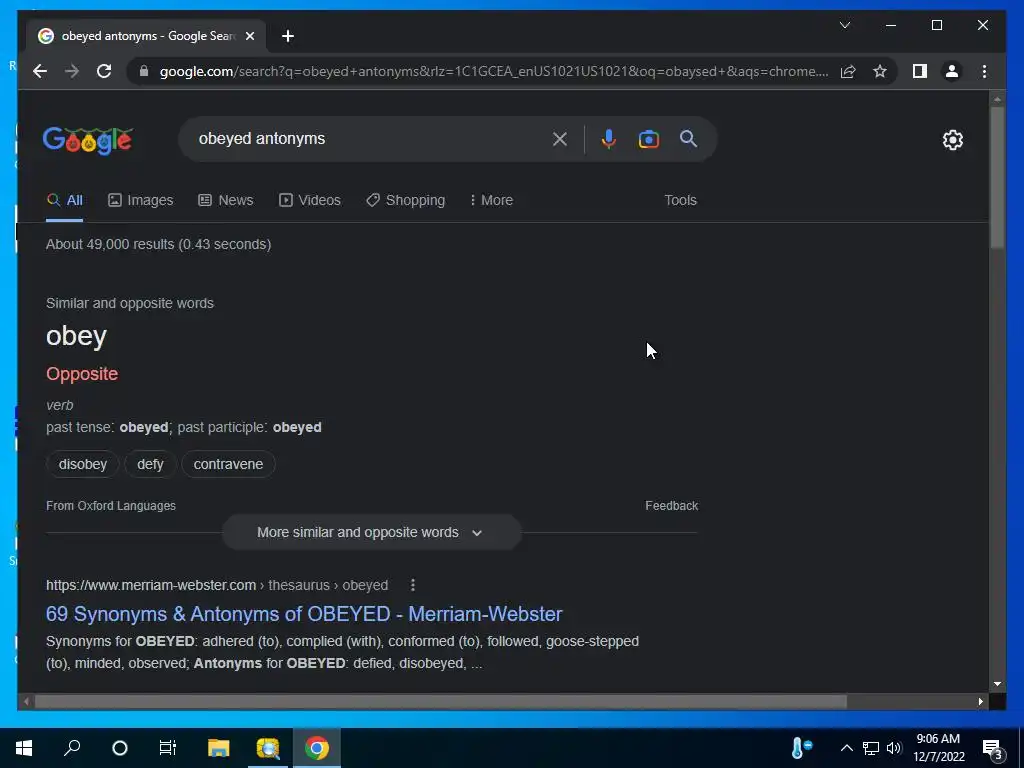Reload the Google search page
The width and height of the screenshot is (1024, 768).
[104, 71]
